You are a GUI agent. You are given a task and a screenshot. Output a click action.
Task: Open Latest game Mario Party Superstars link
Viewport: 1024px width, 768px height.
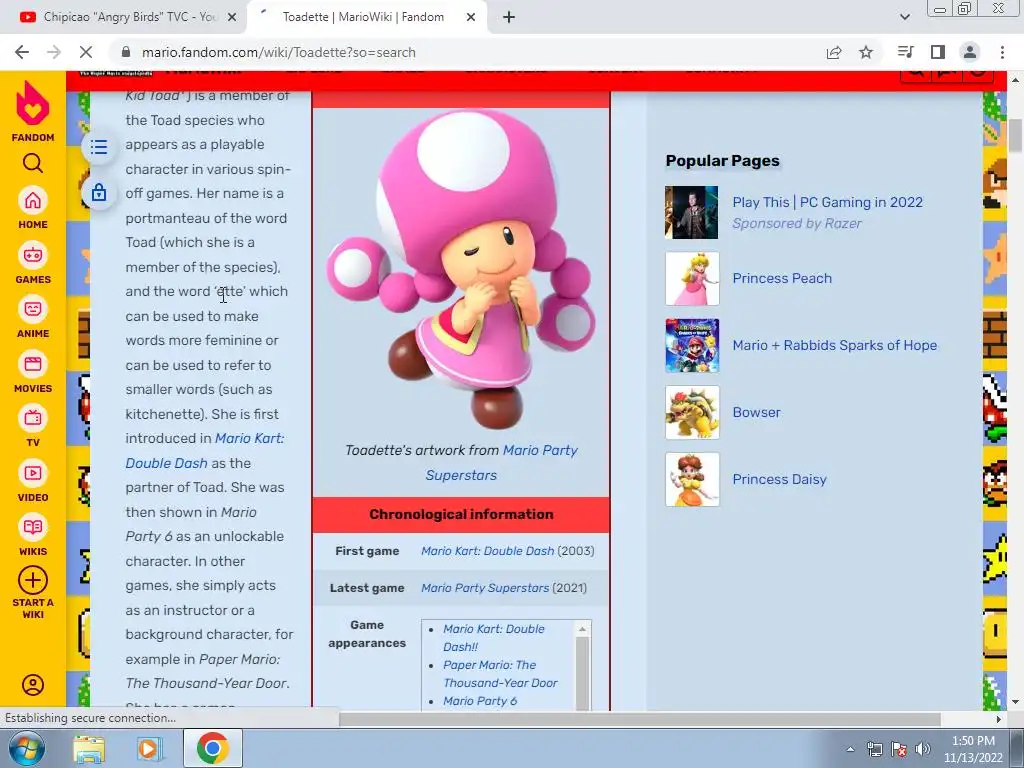[485, 588]
